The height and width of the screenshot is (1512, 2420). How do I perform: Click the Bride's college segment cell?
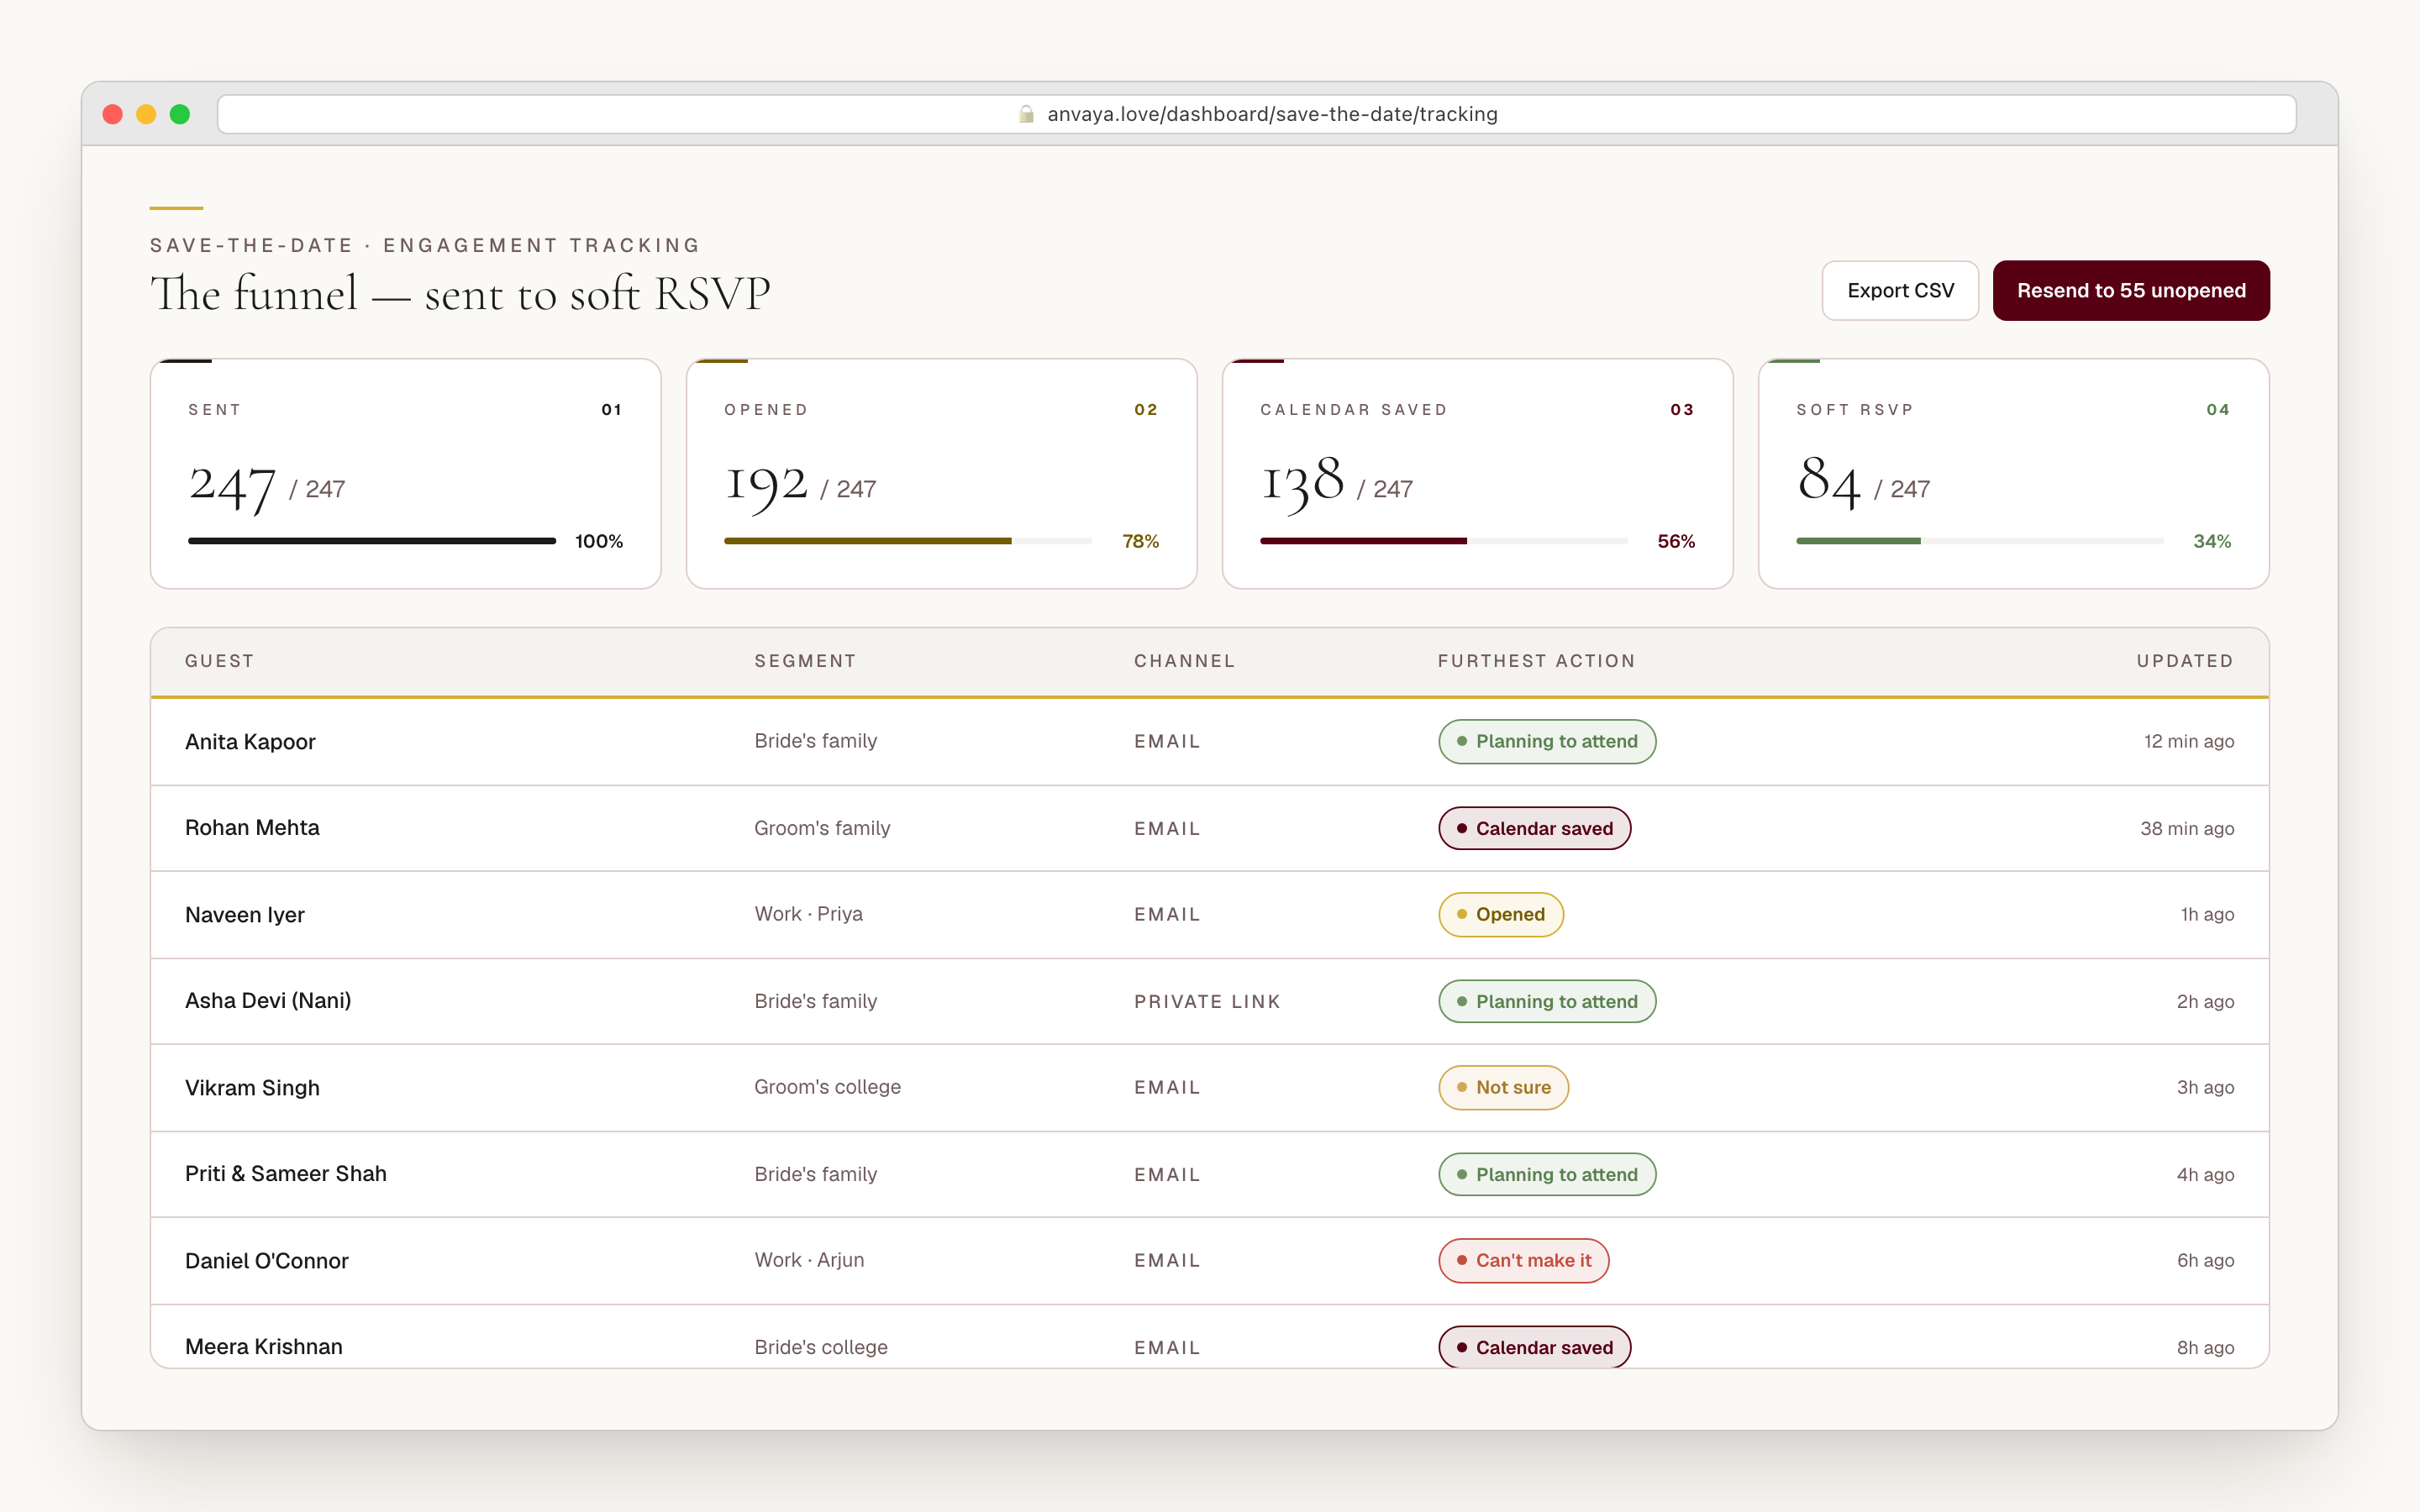click(821, 1347)
